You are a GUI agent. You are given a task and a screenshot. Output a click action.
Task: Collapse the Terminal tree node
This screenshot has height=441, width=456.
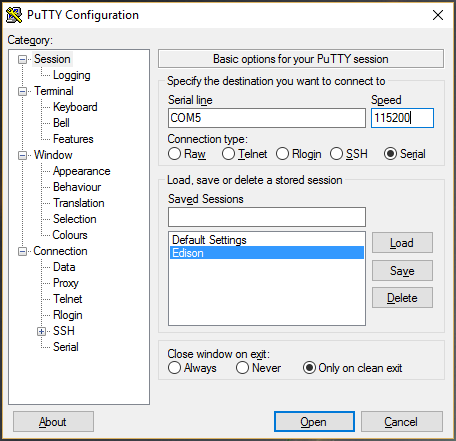pos(22,91)
